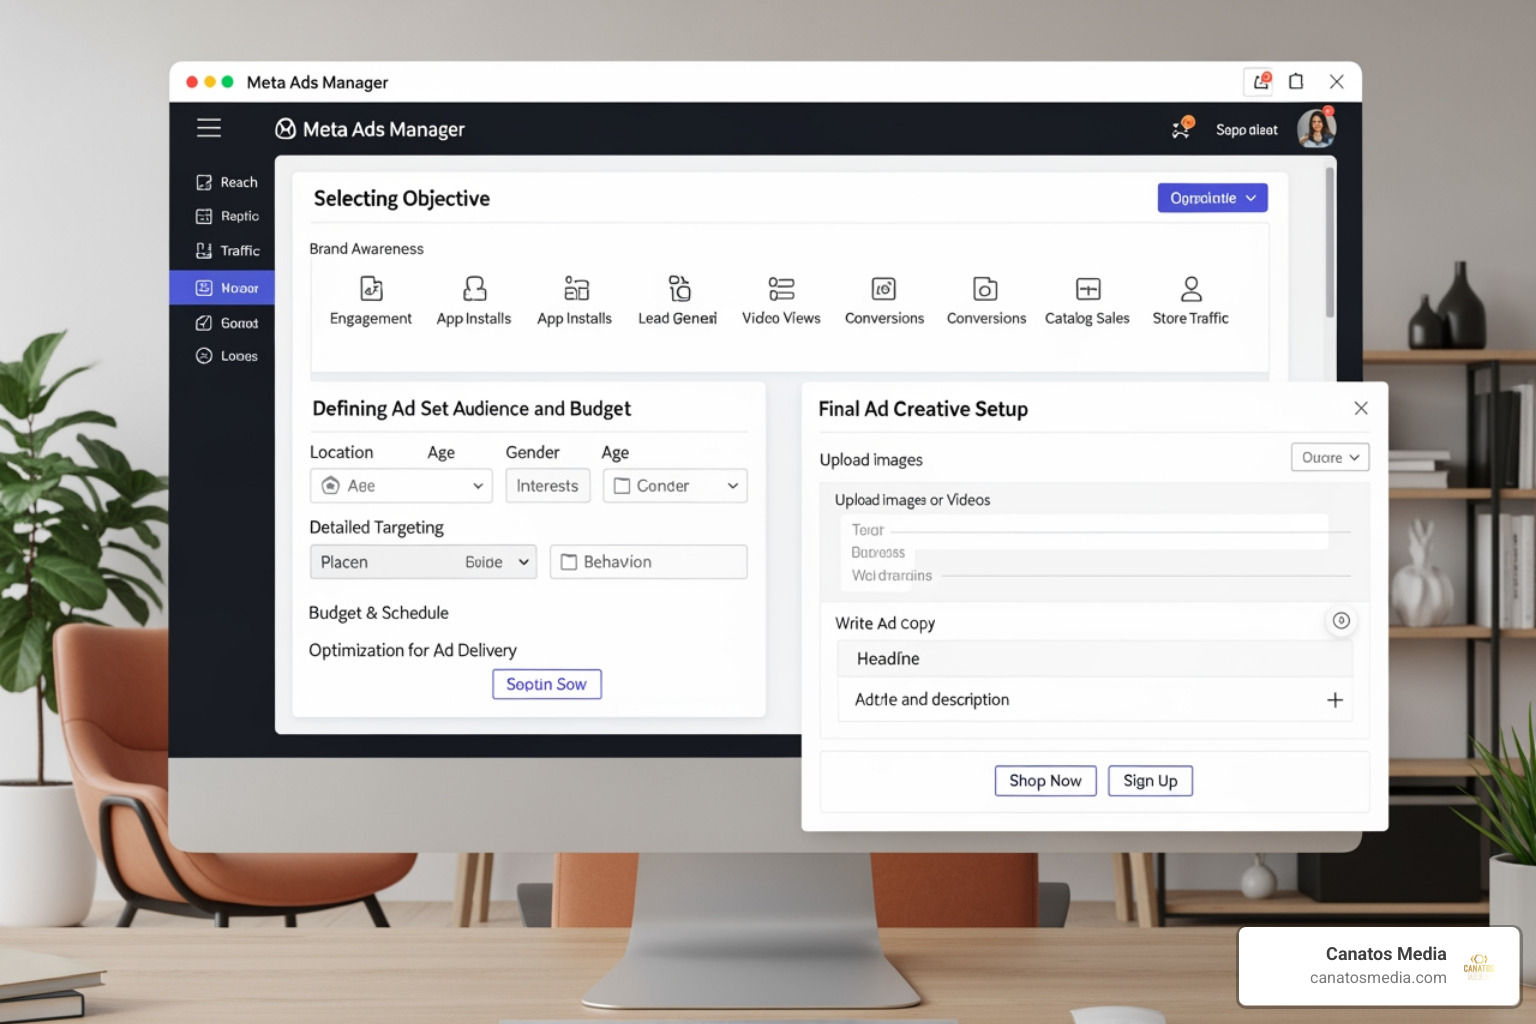Viewport: 1536px width, 1024px height.
Task: Click the Adtle and description field
Action: coord(1094,700)
